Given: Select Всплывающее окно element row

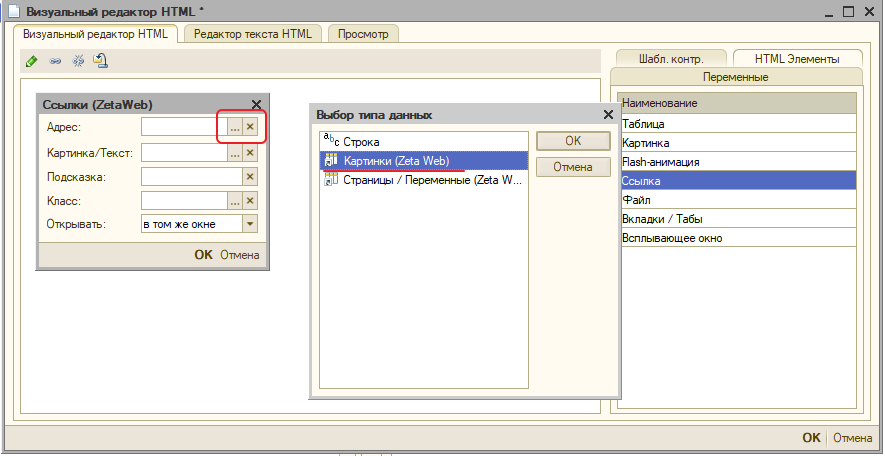Looking at the screenshot, I should click(737, 238).
